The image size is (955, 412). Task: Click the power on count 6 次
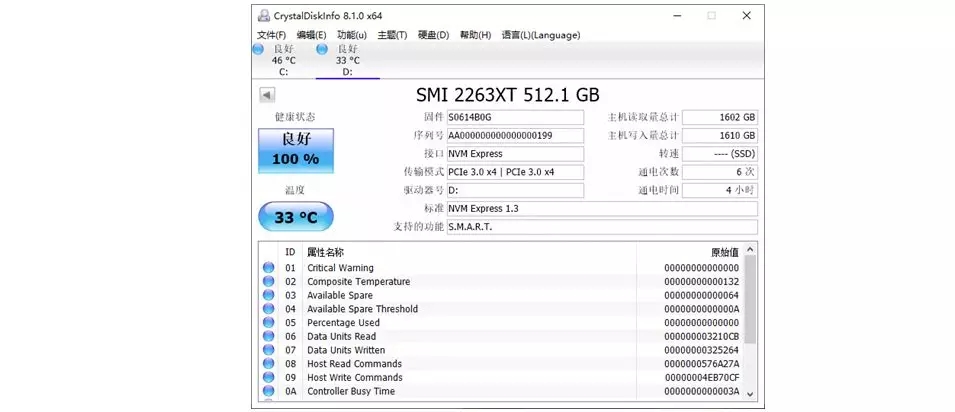pyautogui.click(x=720, y=172)
